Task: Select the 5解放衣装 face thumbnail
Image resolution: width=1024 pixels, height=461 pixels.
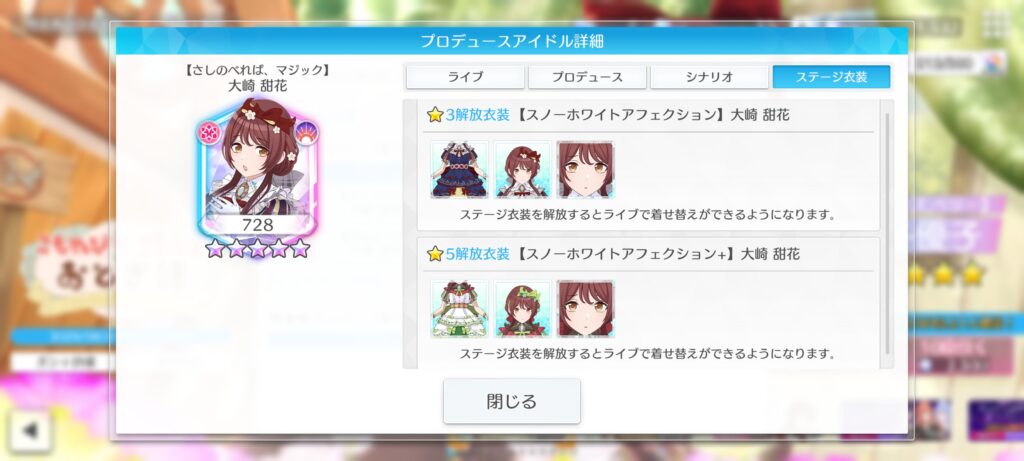Action: click(586, 309)
